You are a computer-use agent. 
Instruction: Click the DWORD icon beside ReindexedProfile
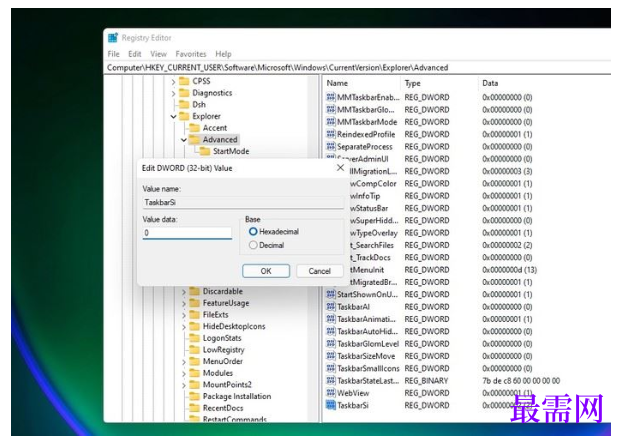[330, 134]
